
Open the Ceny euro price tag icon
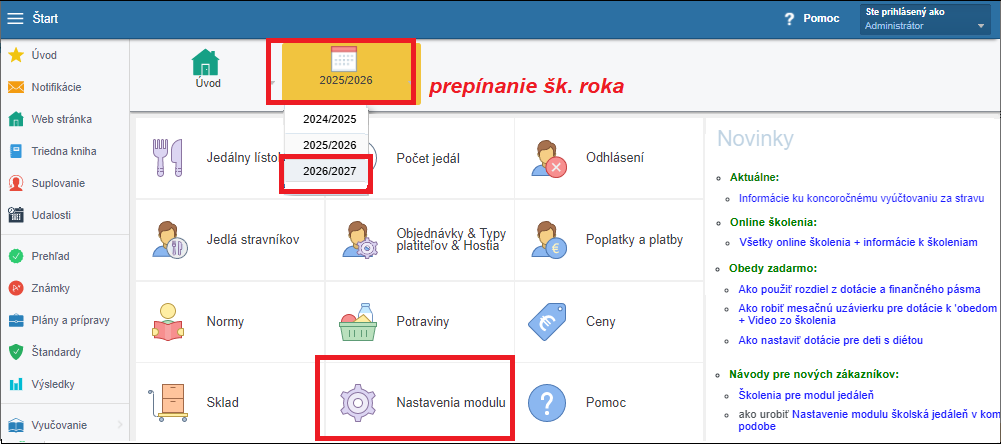click(x=547, y=321)
